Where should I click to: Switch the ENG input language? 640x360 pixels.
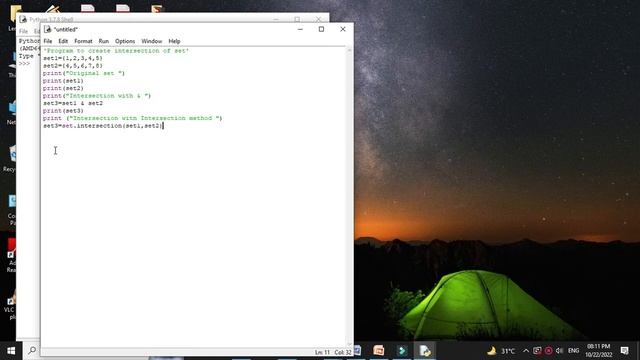tap(573, 351)
